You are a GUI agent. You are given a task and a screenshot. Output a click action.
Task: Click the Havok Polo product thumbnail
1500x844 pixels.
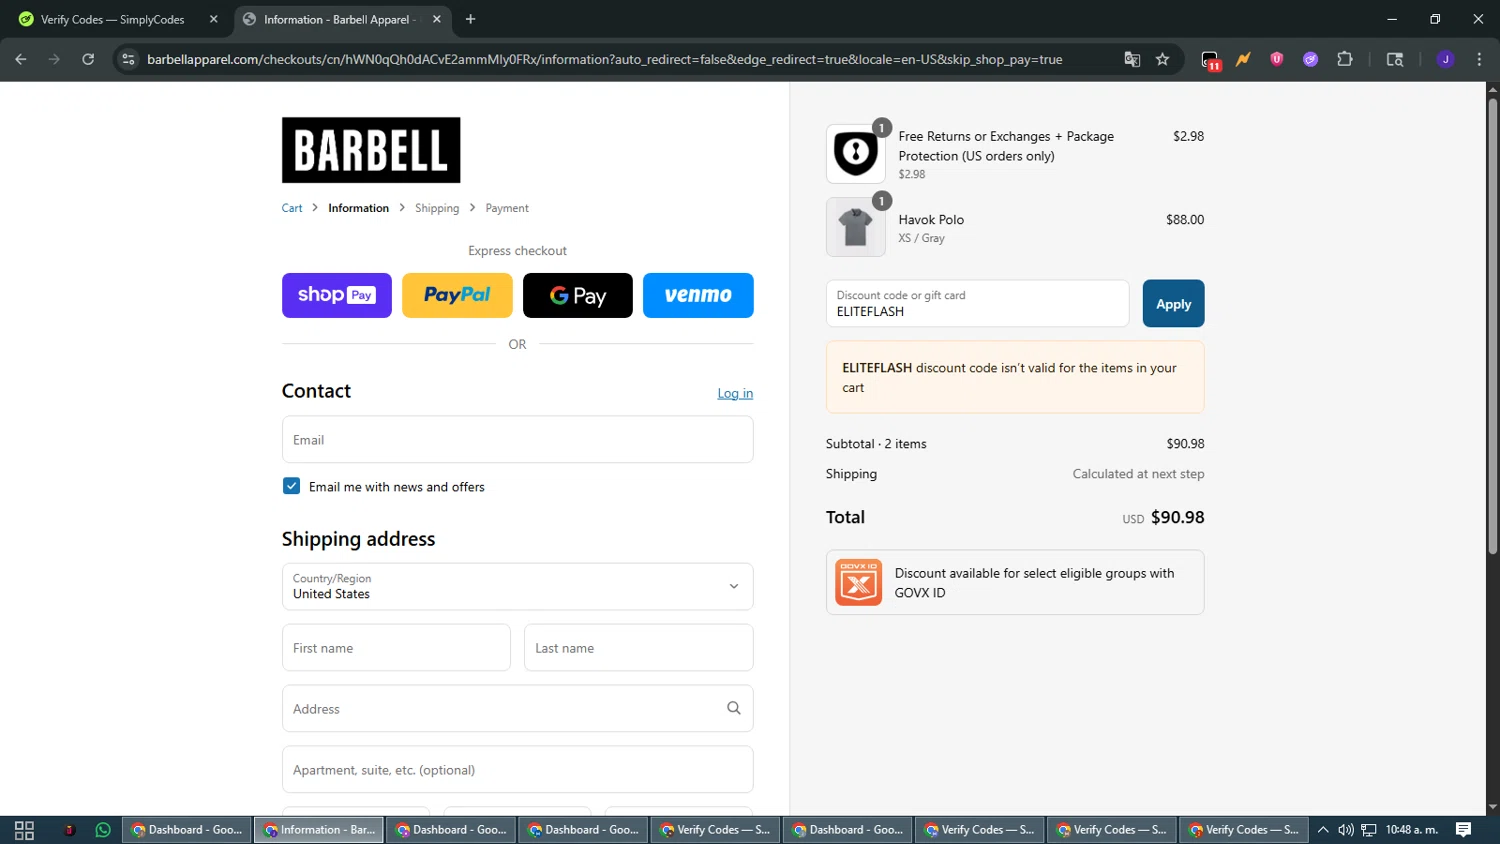855,227
